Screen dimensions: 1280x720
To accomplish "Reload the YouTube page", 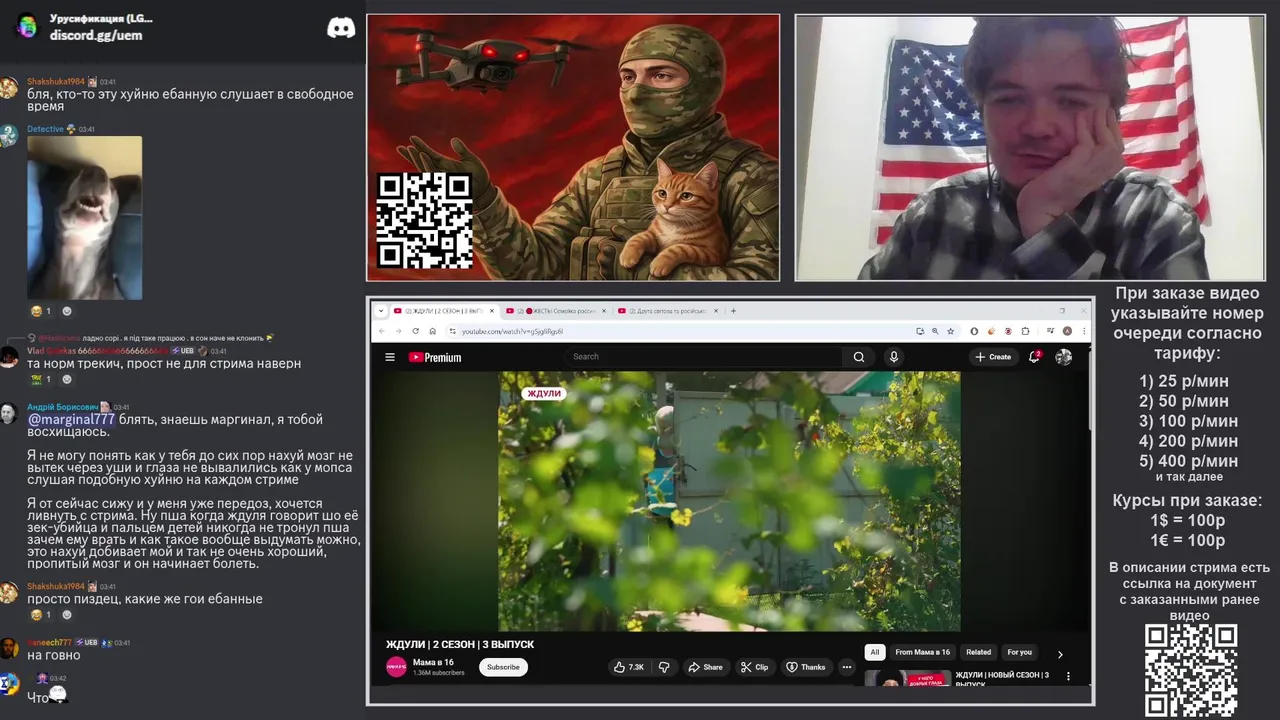I will pyautogui.click(x=415, y=331).
